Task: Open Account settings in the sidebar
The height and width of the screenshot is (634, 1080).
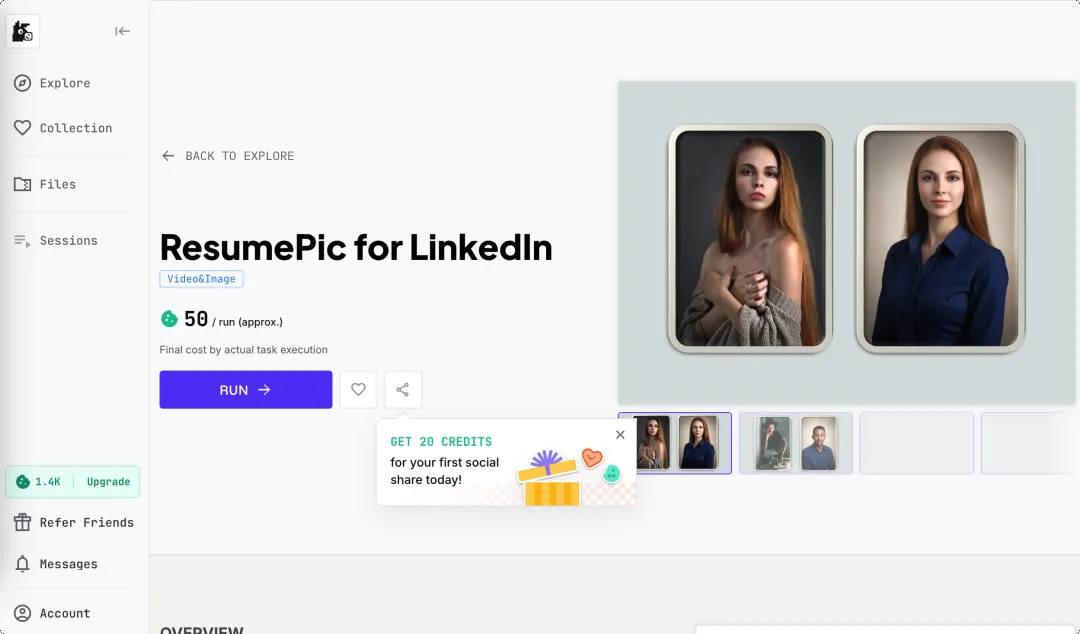Action: (65, 613)
